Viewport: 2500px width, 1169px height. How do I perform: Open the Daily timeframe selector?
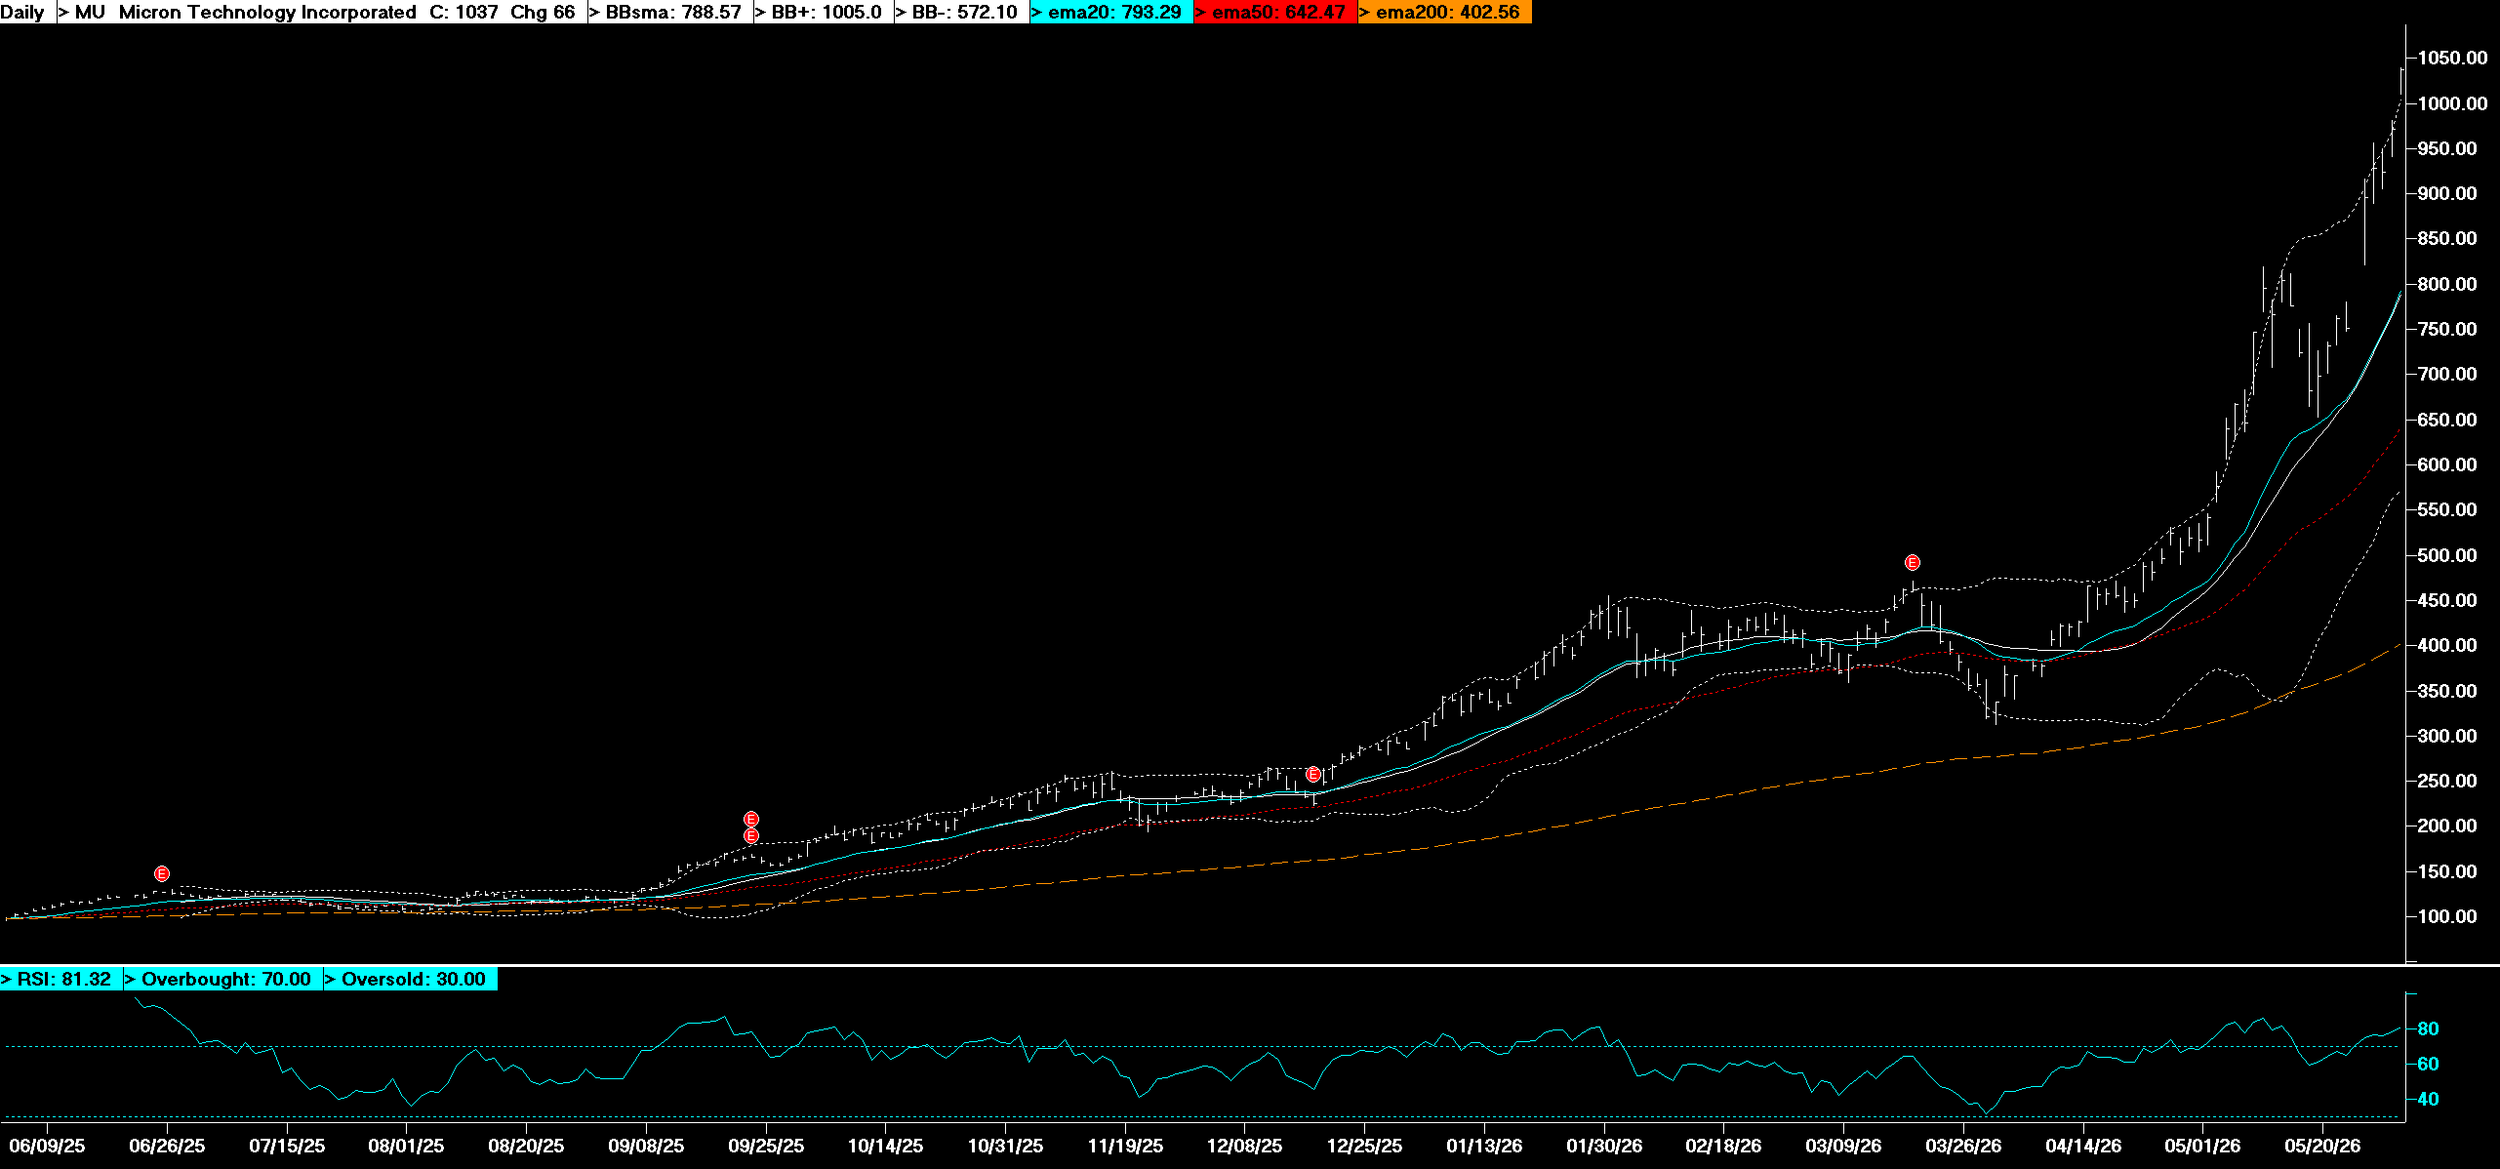[x=23, y=12]
